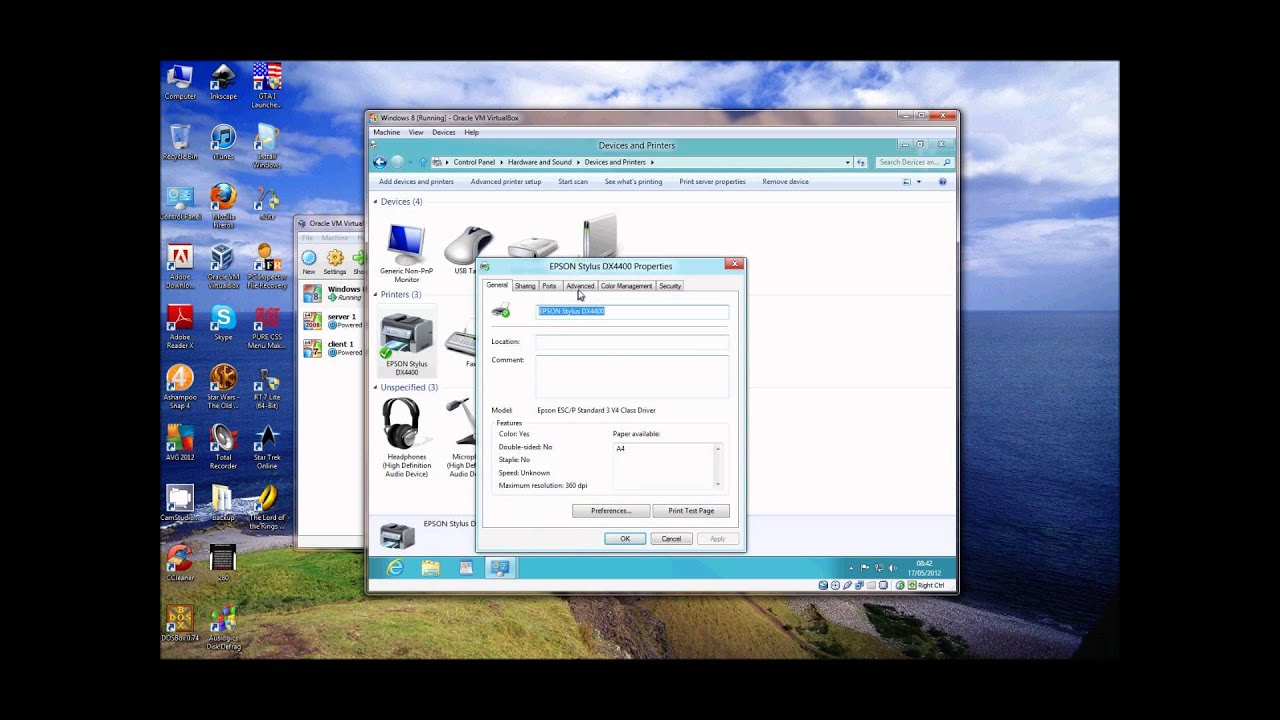Click Print server properties
This screenshot has height=720, width=1280.
[712, 182]
